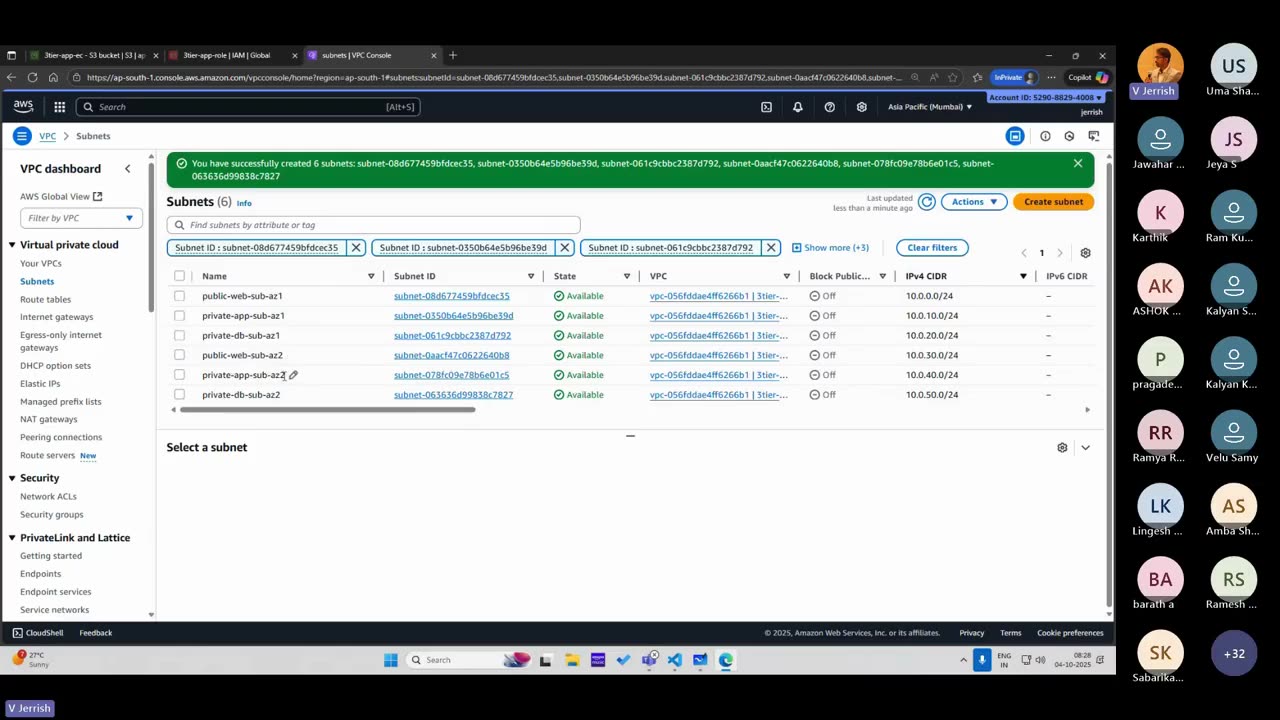
Task: Open the Account ID dropdown
Action: click(1046, 97)
